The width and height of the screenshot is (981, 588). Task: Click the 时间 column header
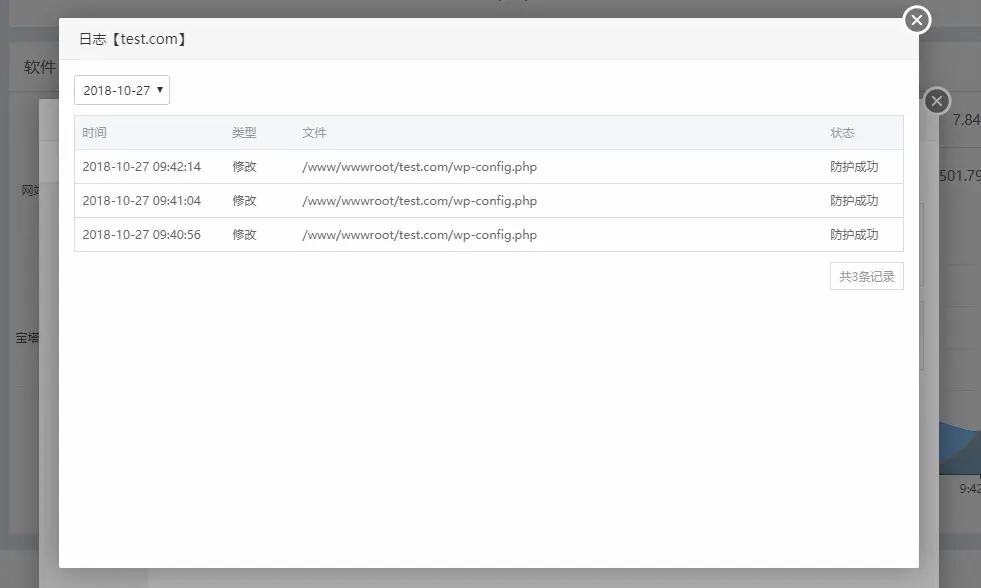[x=95, y=133]
